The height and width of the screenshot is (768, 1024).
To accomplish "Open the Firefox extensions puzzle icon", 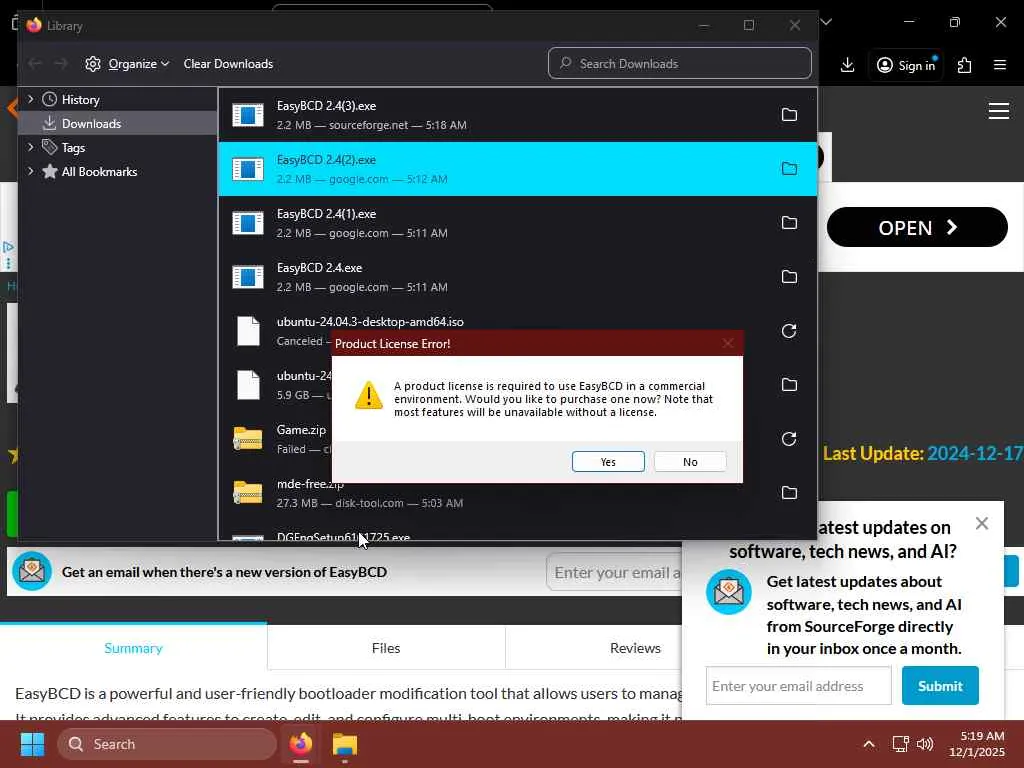I will tap(964, 65).
